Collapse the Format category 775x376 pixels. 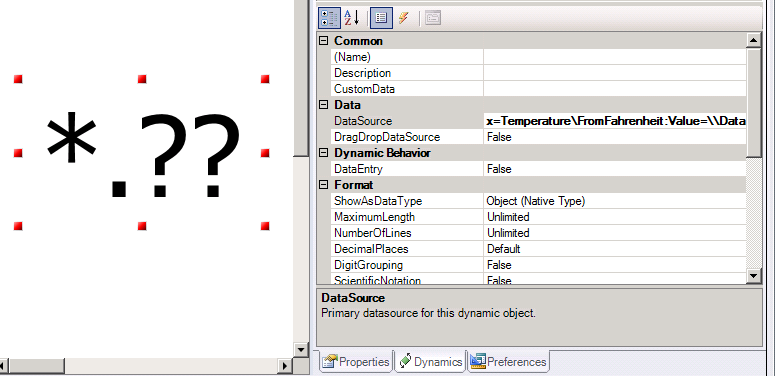pos(324,185)
